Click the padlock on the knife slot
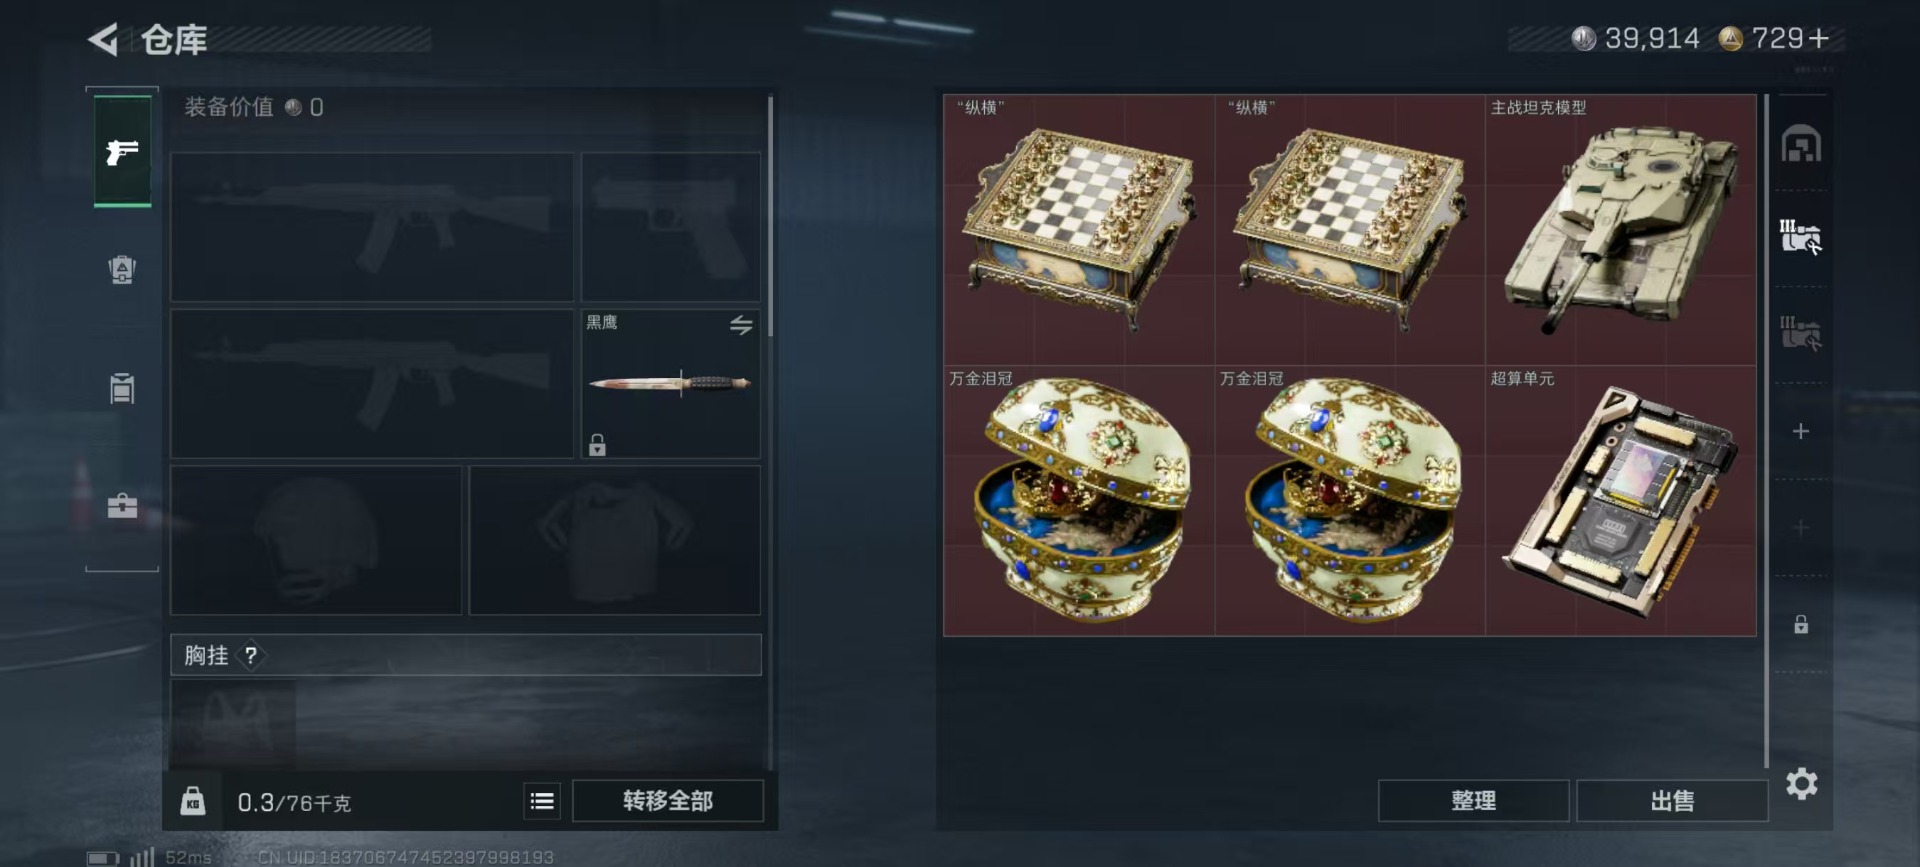Image resolution: width=1920 pixels, height=867 pixels. (597, 444)
